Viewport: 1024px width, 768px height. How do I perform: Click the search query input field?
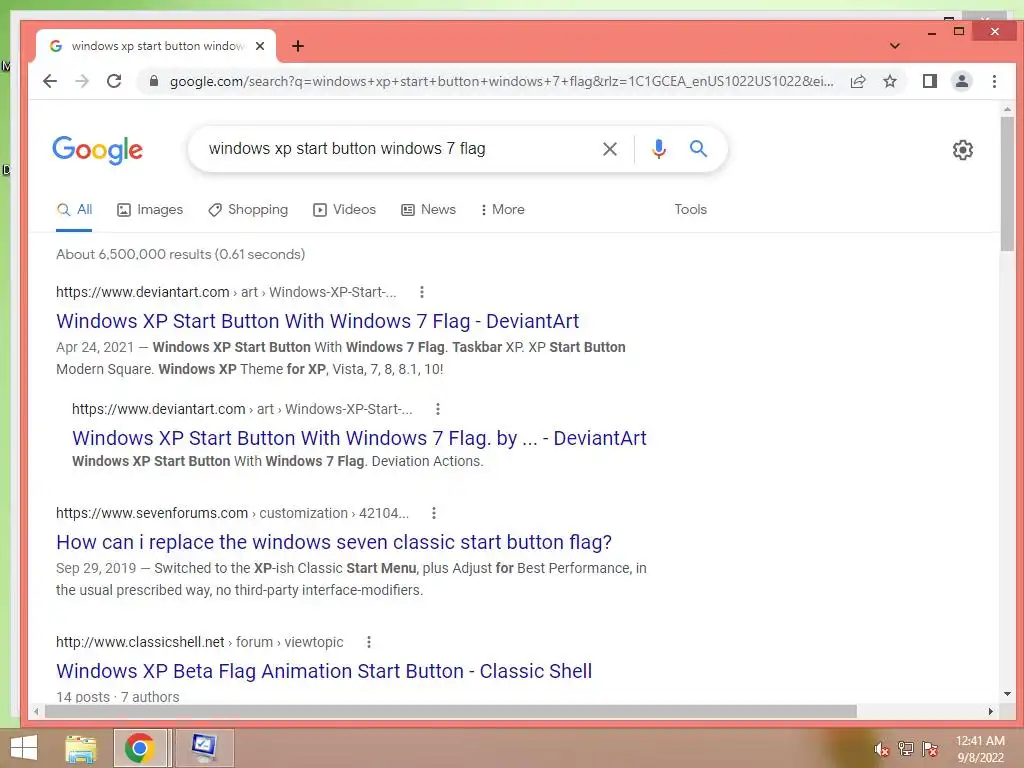point(398,149)
